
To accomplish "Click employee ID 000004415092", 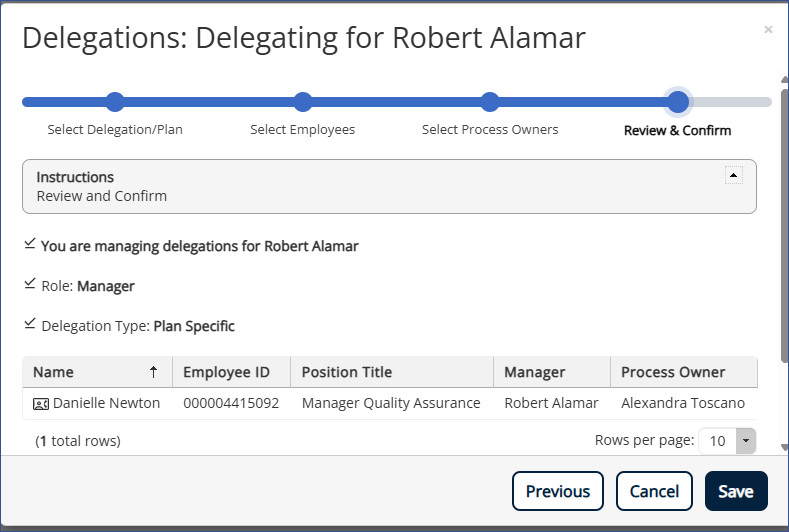I will point(231,403).
